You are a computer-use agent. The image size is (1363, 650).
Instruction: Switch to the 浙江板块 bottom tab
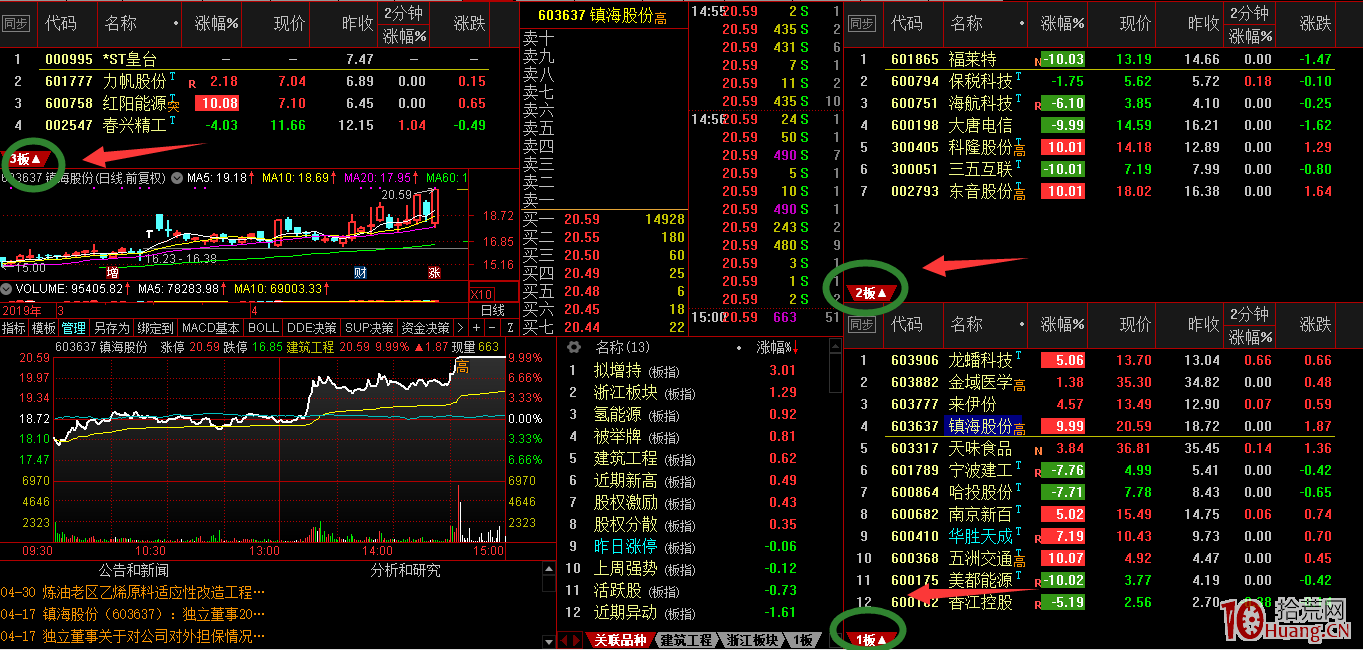(x=751, y=640)
